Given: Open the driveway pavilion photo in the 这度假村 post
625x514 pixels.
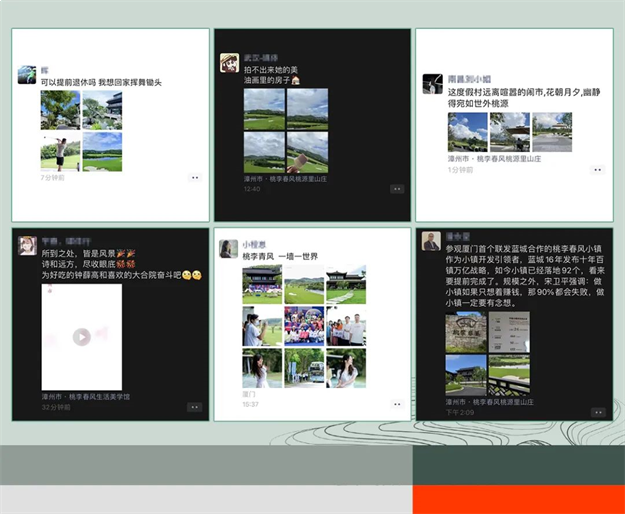Looking at the screenshot, I should 552,132.
